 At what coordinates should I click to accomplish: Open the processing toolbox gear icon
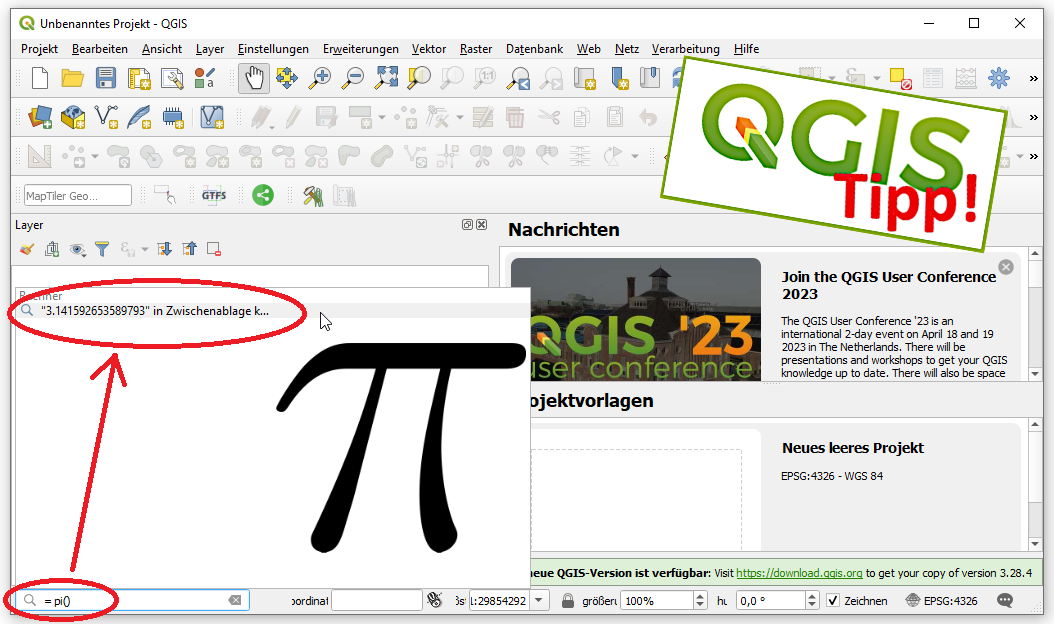[x=999, y=78]
